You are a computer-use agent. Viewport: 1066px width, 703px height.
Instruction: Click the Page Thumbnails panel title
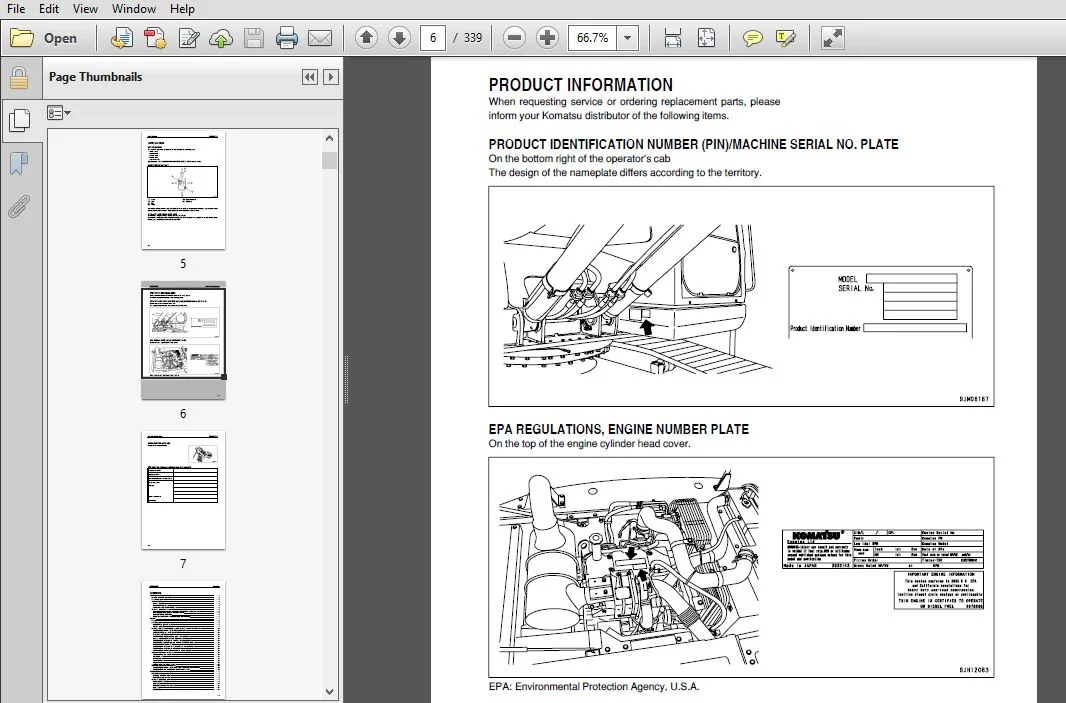pos(95,77)
